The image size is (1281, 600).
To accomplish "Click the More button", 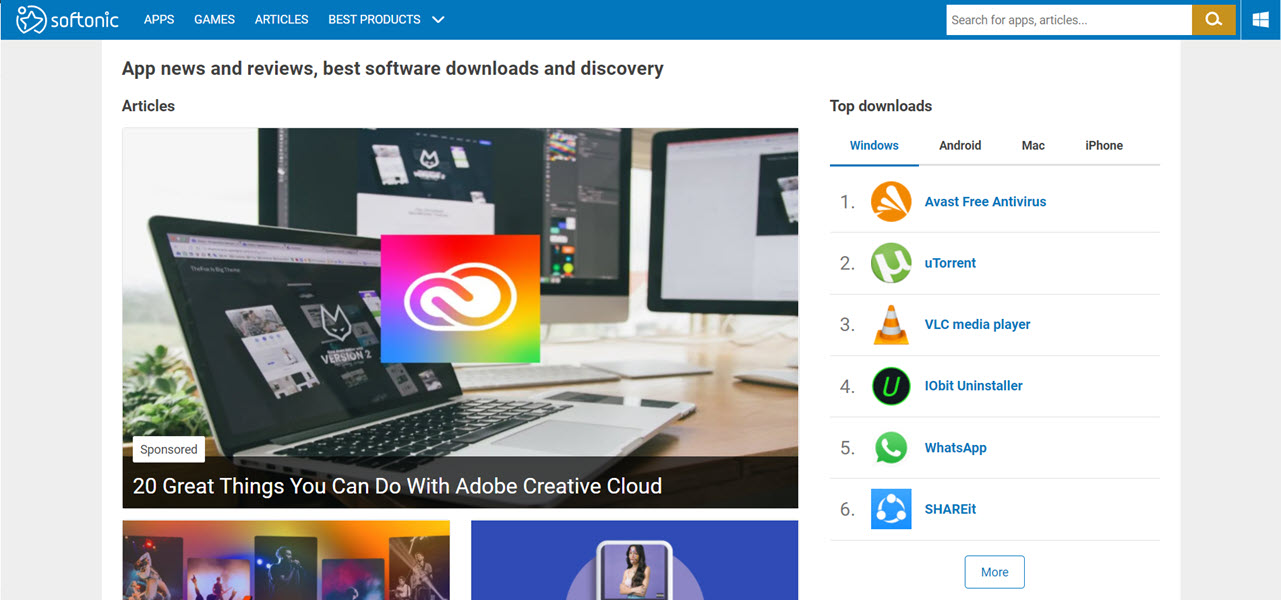I will (x=994, y=572).
